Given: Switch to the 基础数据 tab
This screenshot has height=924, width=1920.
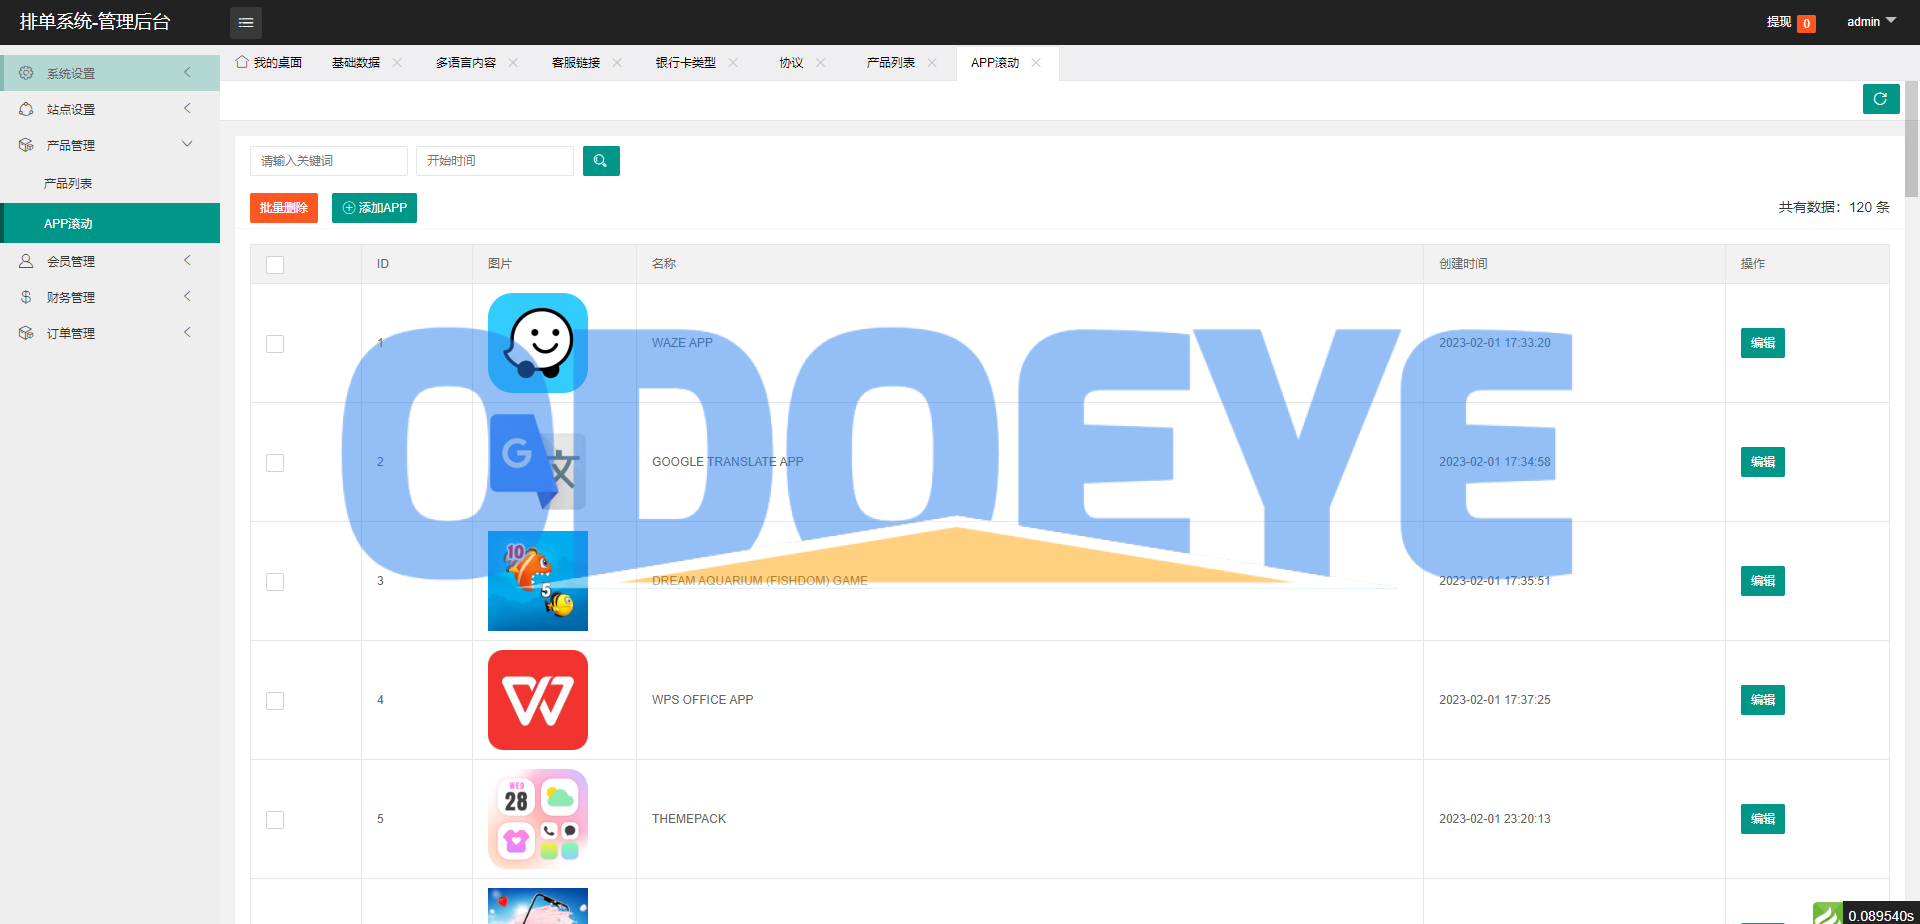Looking at the screenshot, I should point(356,63).
